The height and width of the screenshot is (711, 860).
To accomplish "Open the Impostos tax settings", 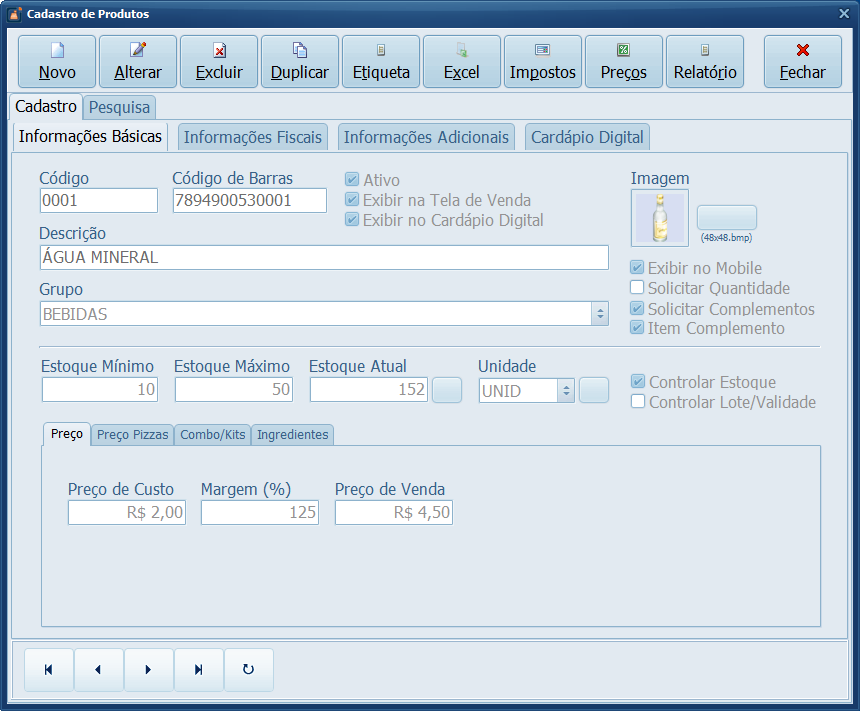I will [x=543, y=62].
